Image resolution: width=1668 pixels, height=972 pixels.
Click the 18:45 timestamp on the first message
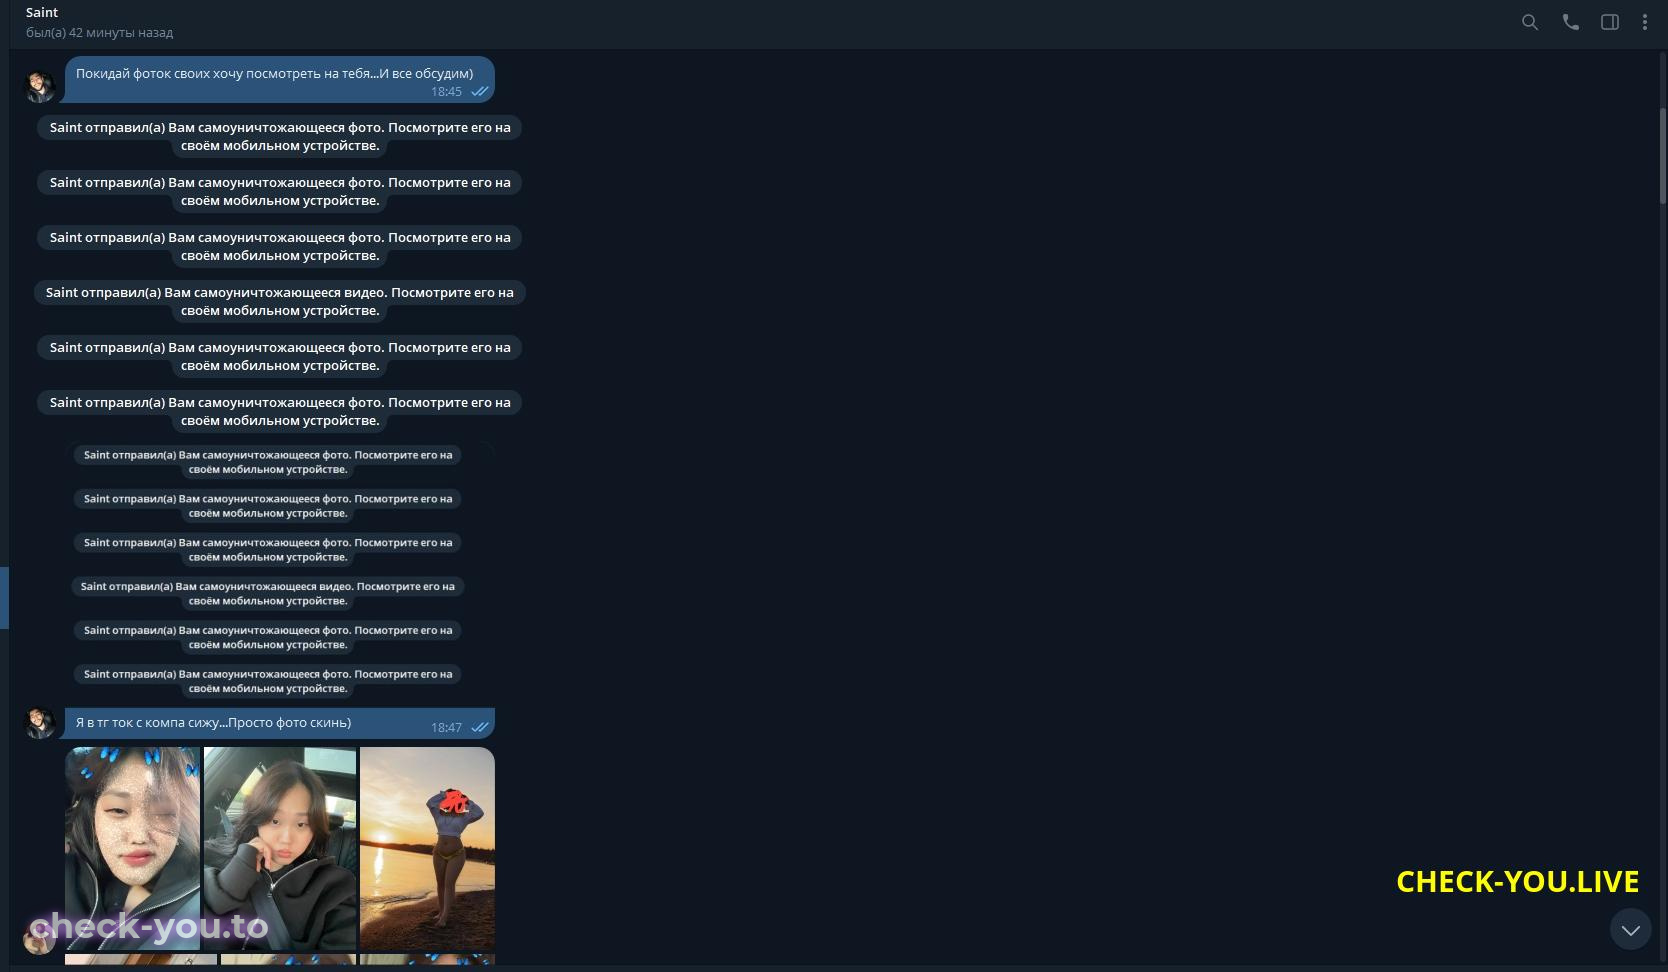coord(446,92)
